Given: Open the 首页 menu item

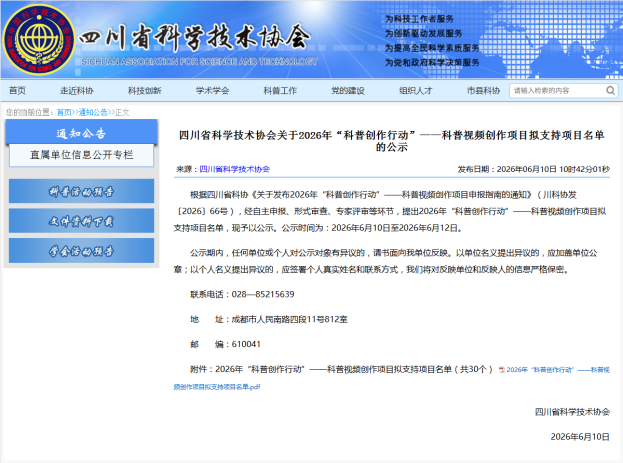Looking at the screenshot, I should click(x=17, y=91).
